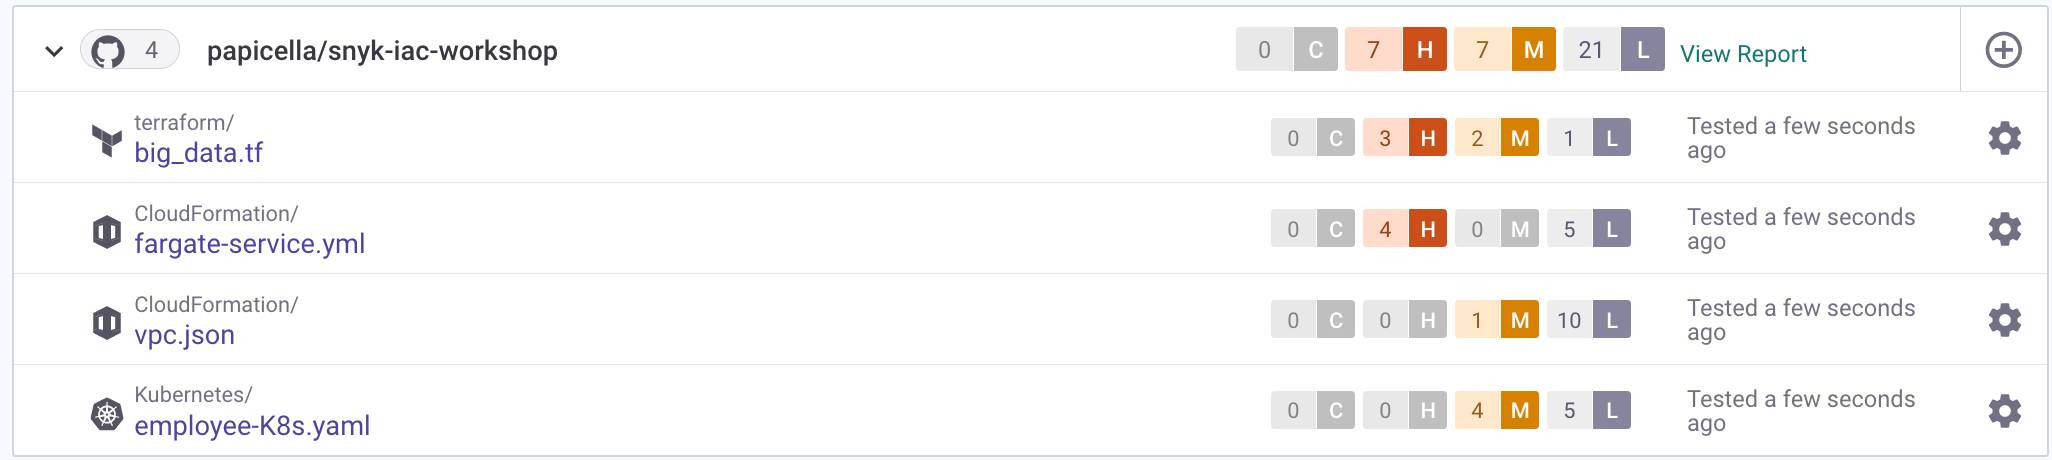Click the Terraform icon beside big_data.tf
Viewport: 2052px width, 460px height.
click(107, 140)
